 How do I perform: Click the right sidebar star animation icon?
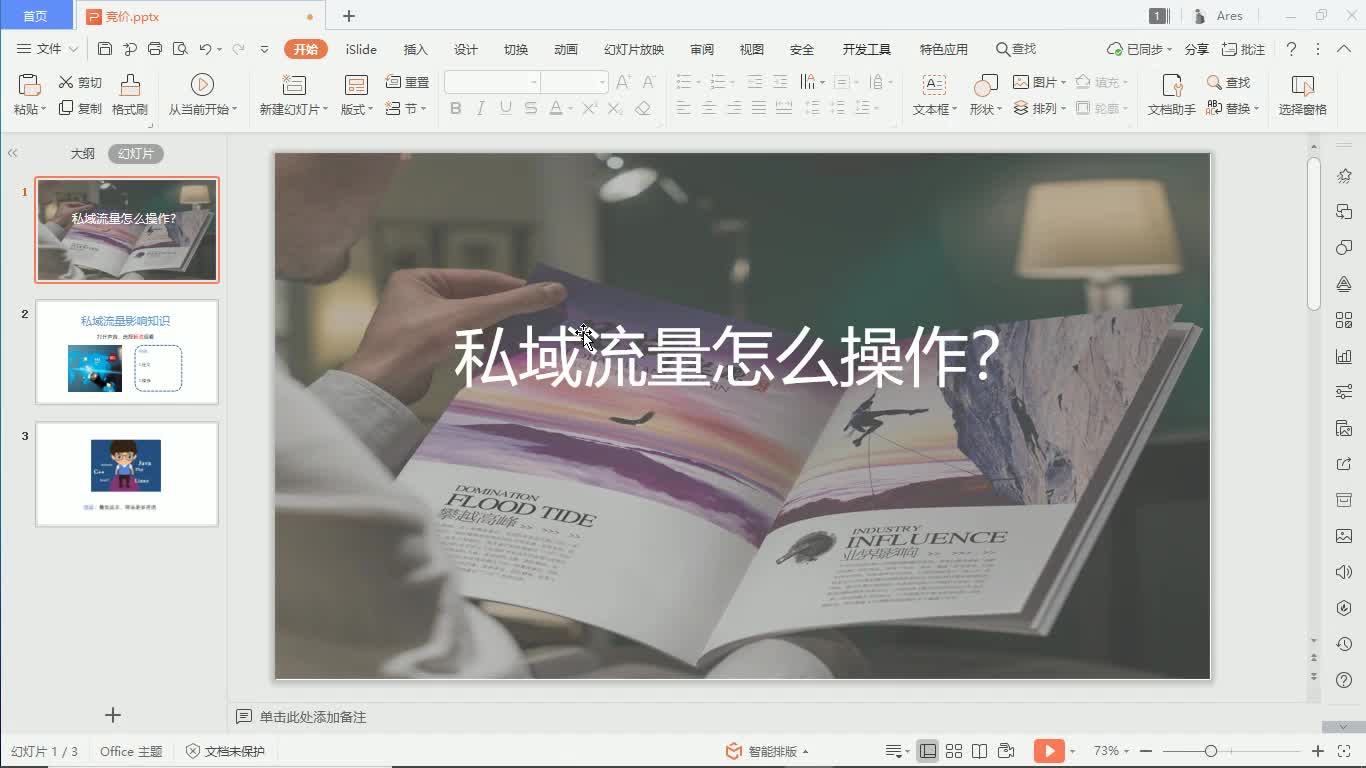1344,176
